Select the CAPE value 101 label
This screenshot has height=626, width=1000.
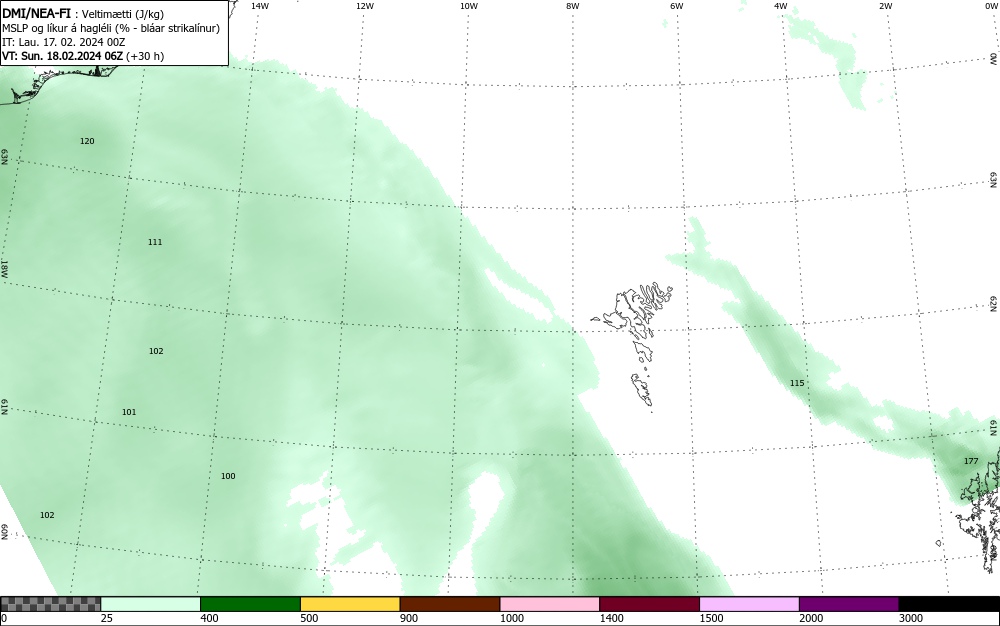(129, 412)
